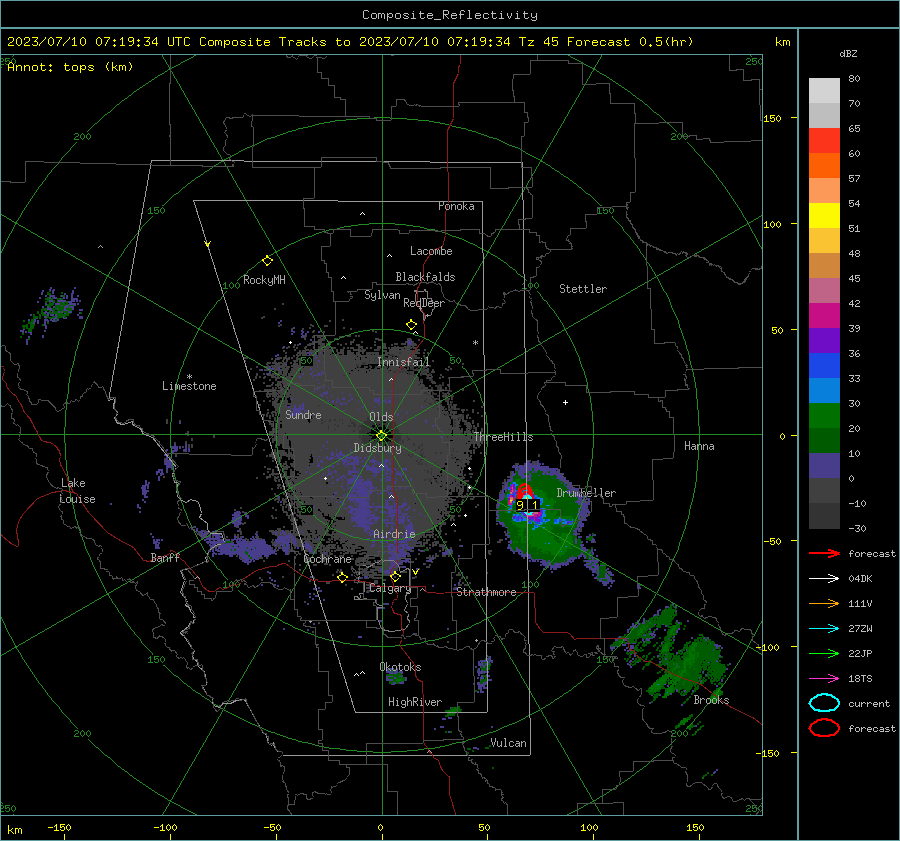Click the white 04DK arrow legend icon
Screen dimensions: 900x841
(824, 579)
